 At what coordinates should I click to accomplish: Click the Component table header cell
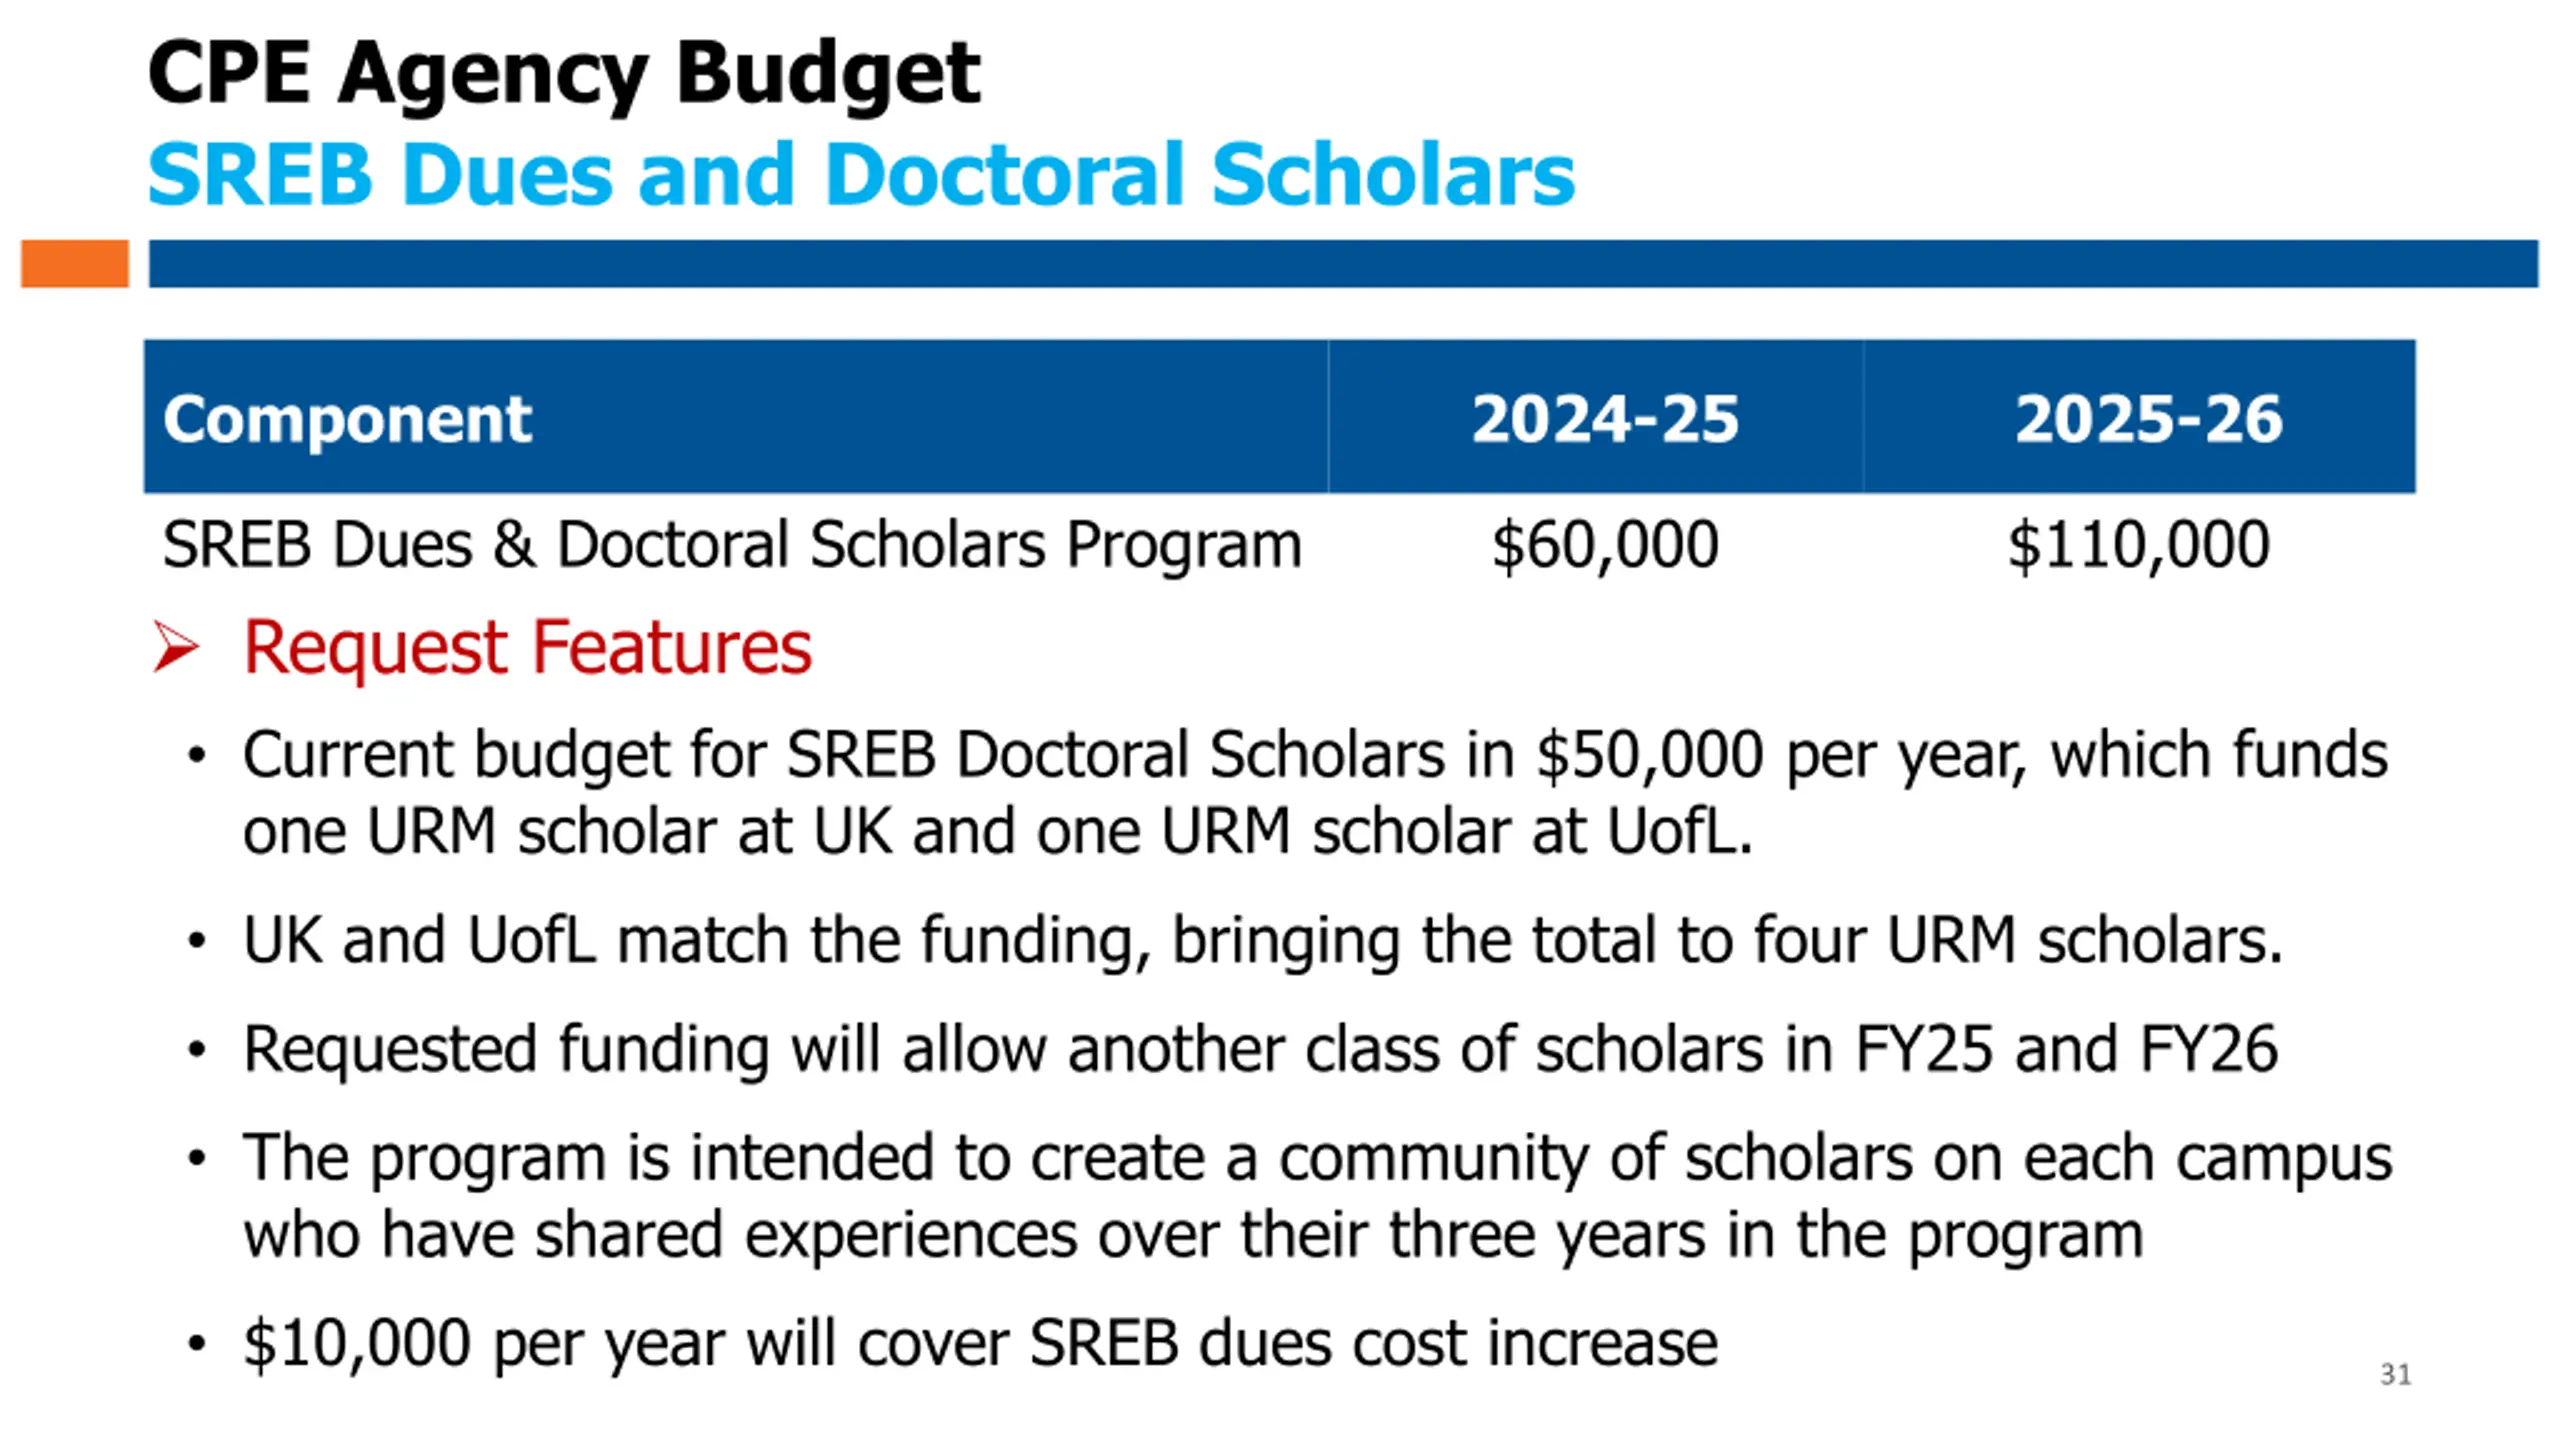coord(736,417)
